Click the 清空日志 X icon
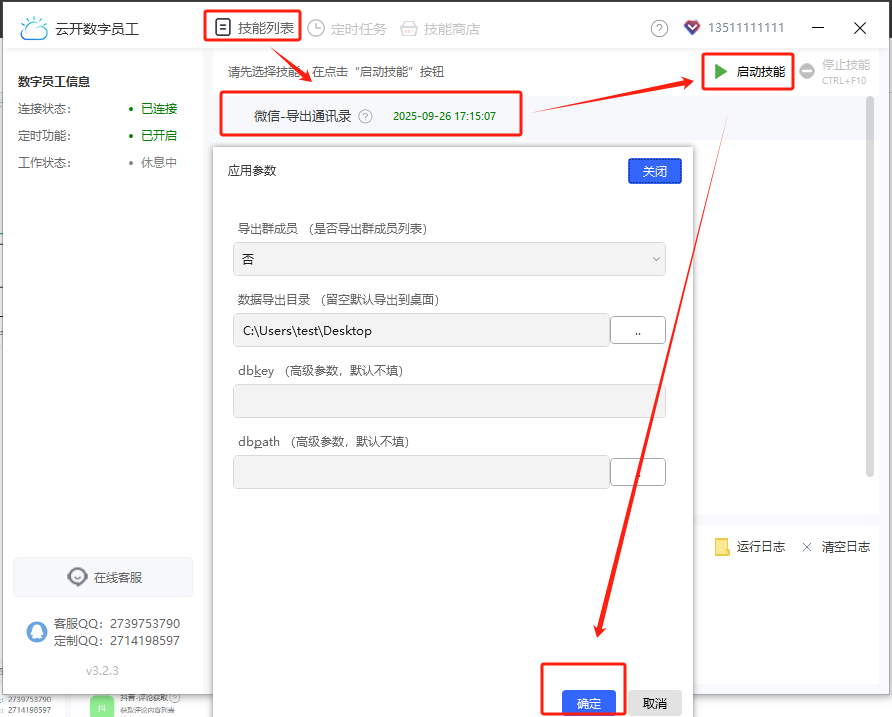The width and height of the screenshot is (892, 717). (x=806, y=547)
